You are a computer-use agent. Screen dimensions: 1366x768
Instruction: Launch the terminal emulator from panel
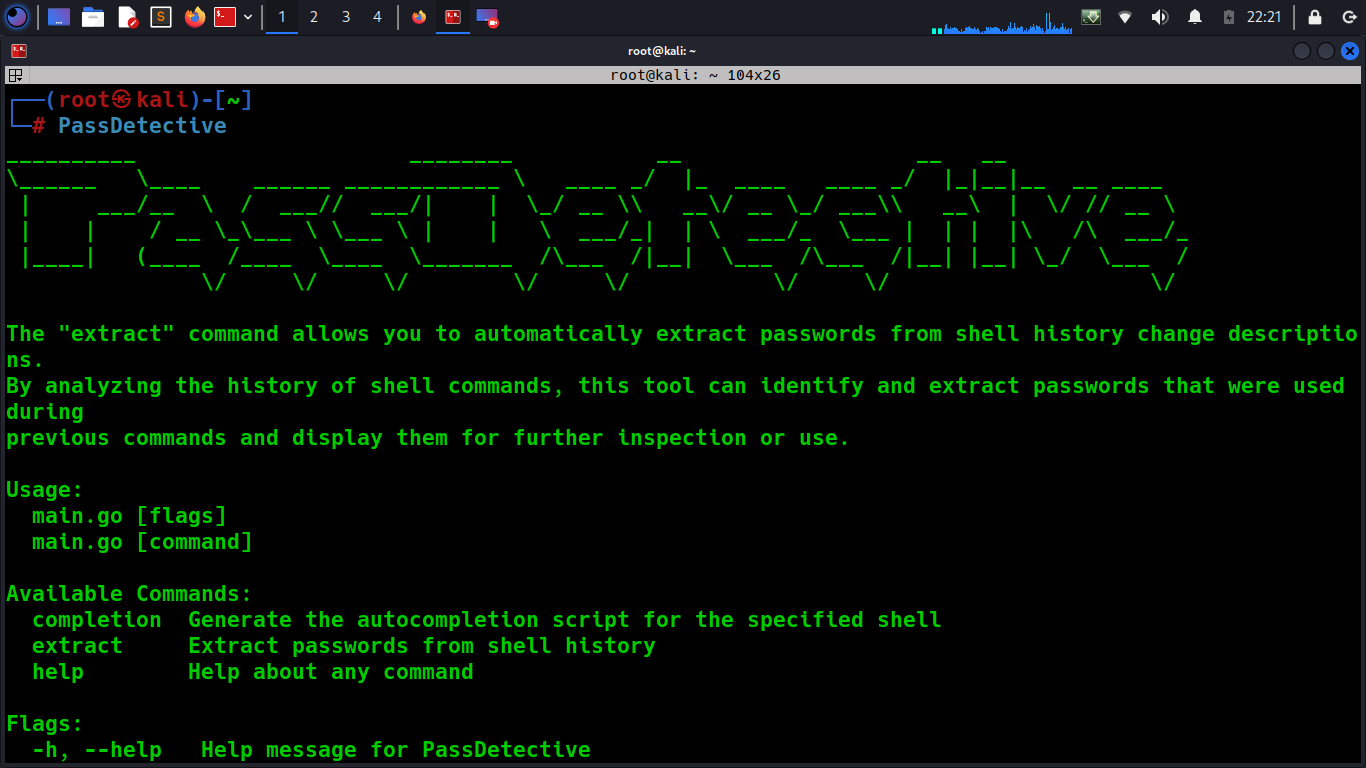click(x=225, y=17)
